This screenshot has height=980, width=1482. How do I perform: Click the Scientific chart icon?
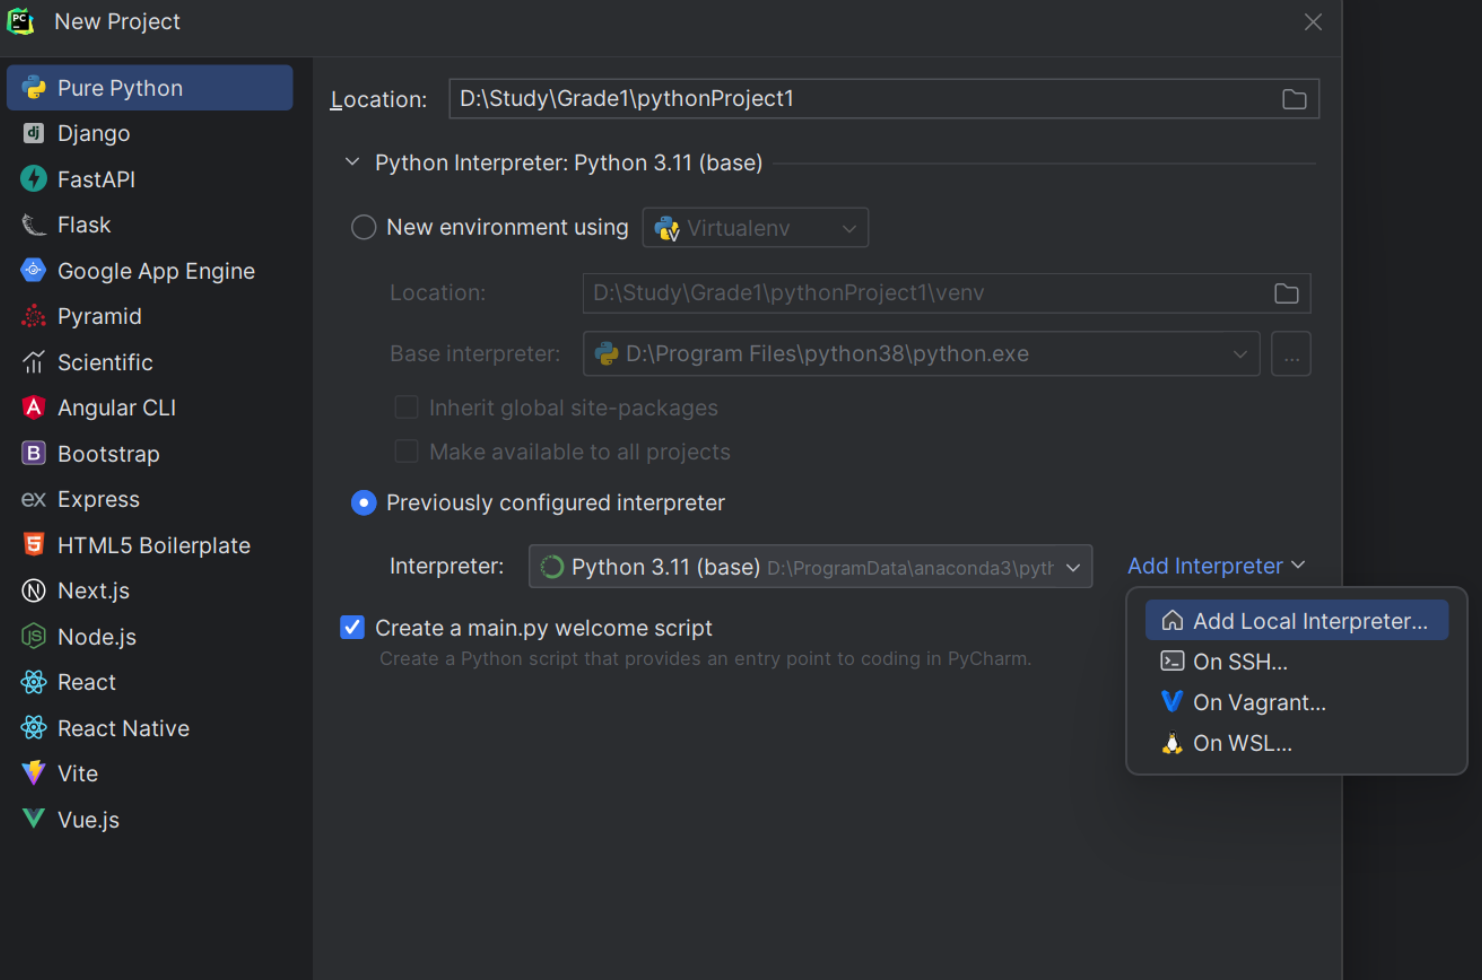(x=34, y=362)
